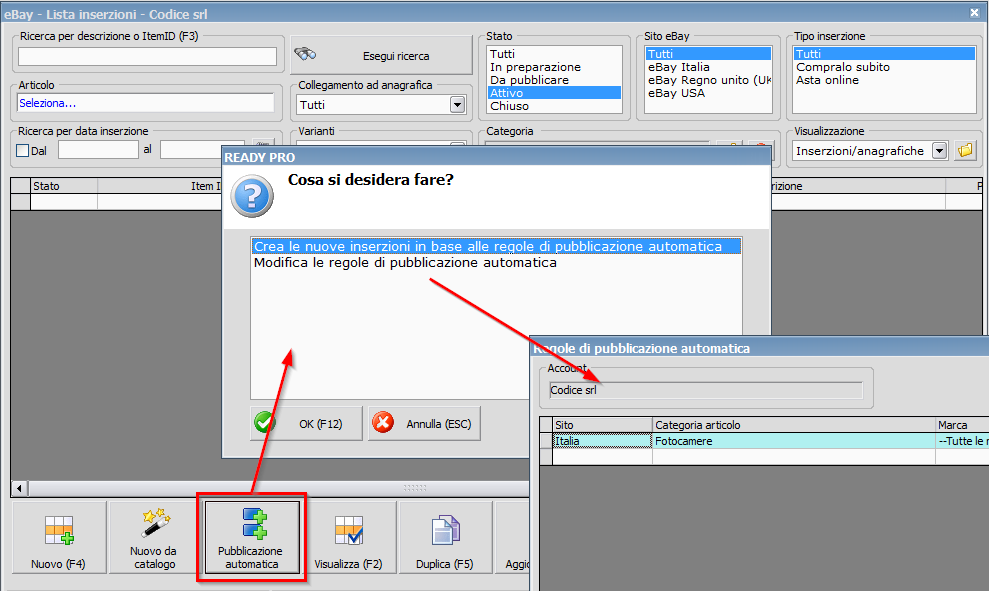
Task: Open Pubblicazione automatica button
Action: (251, 537)
